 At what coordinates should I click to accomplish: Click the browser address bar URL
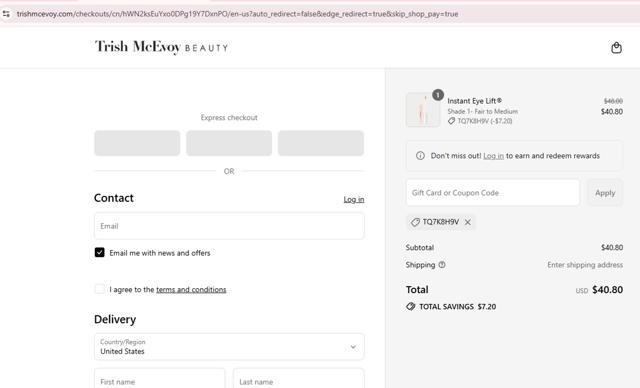pyautogui.click(x=237, y=14)
